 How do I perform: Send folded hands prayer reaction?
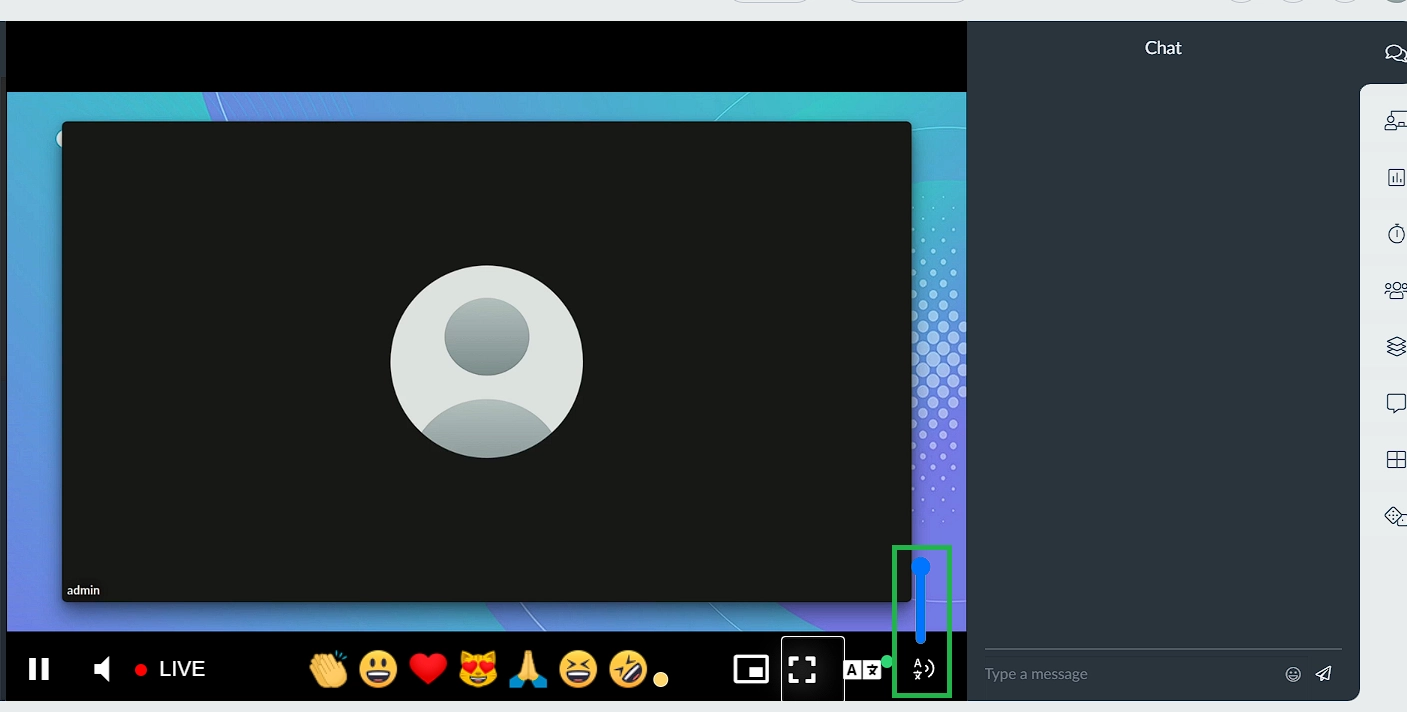coord(528,669)
